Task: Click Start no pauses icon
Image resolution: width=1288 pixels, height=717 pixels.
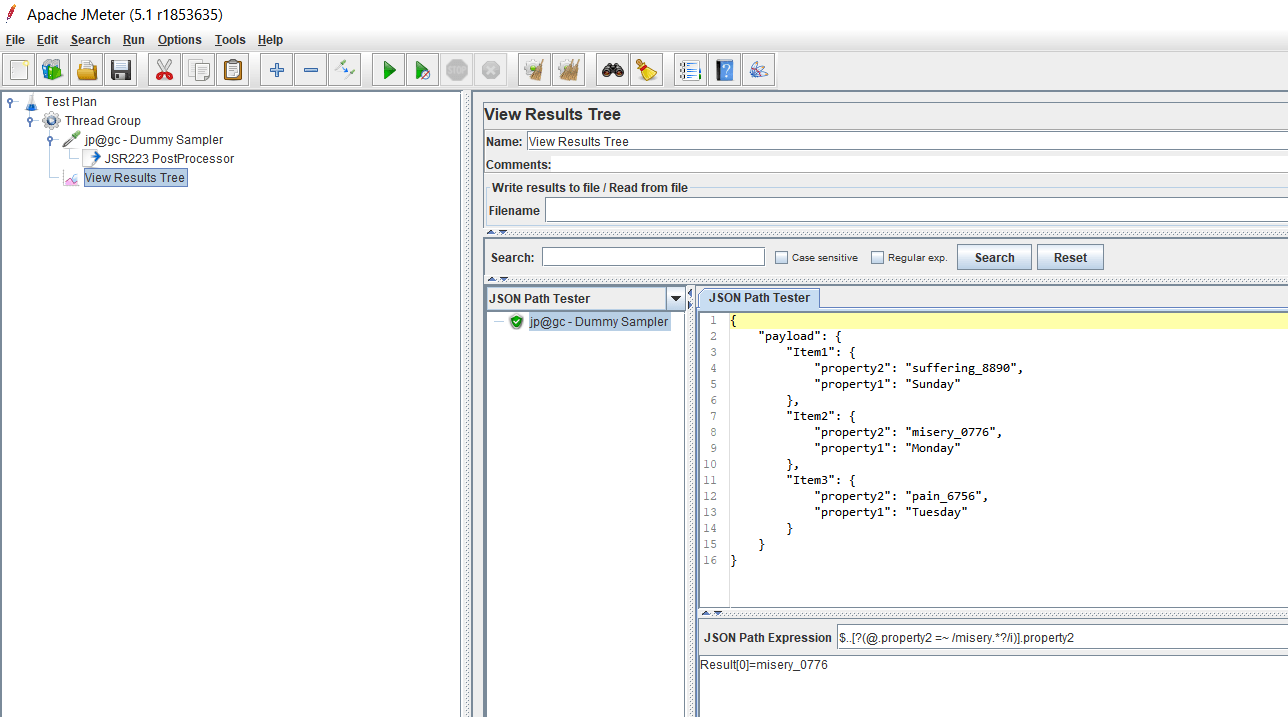Action: point(423,70)
